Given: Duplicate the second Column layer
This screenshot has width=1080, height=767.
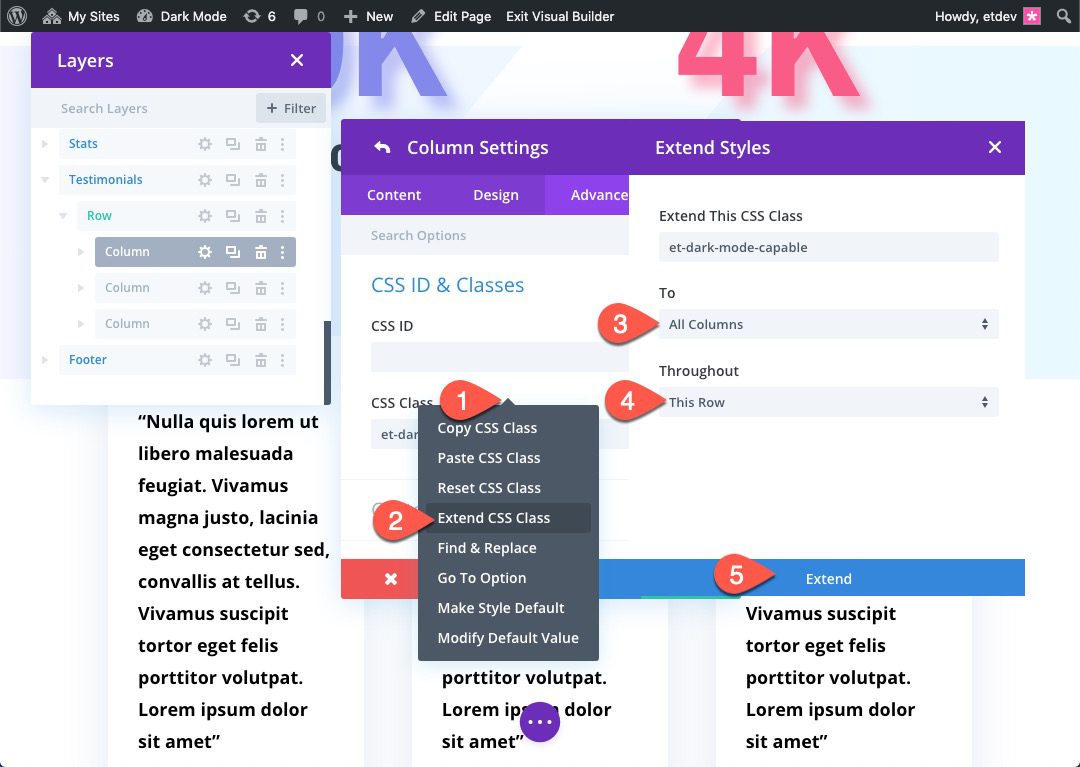Looking at the screenshot, I should [x=232, y=287].
